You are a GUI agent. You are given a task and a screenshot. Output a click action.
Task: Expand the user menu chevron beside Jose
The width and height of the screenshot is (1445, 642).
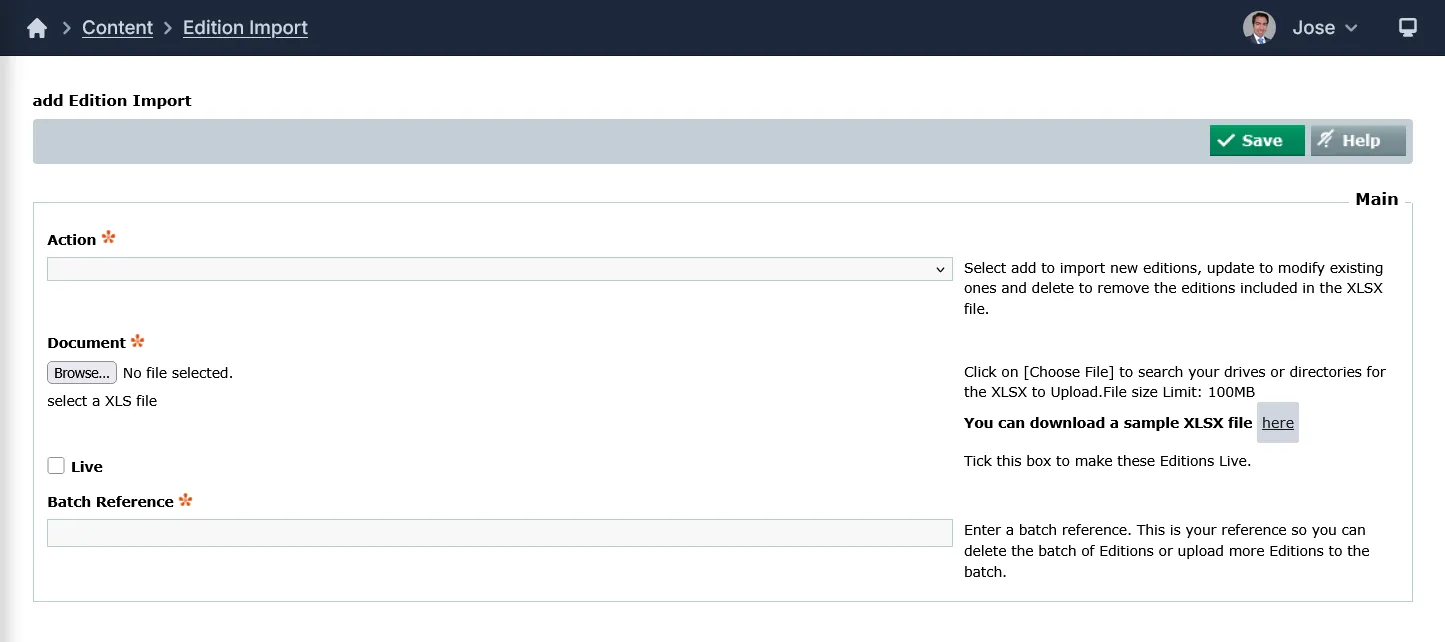[x=1351, y=28]
